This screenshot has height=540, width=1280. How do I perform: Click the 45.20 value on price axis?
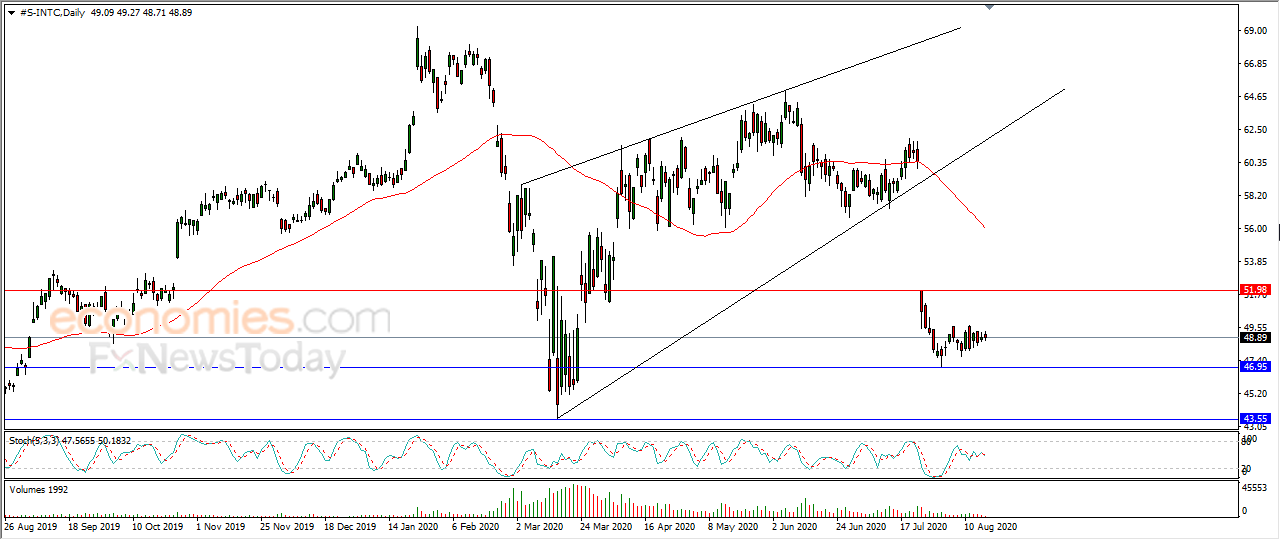click(1255, 393)
